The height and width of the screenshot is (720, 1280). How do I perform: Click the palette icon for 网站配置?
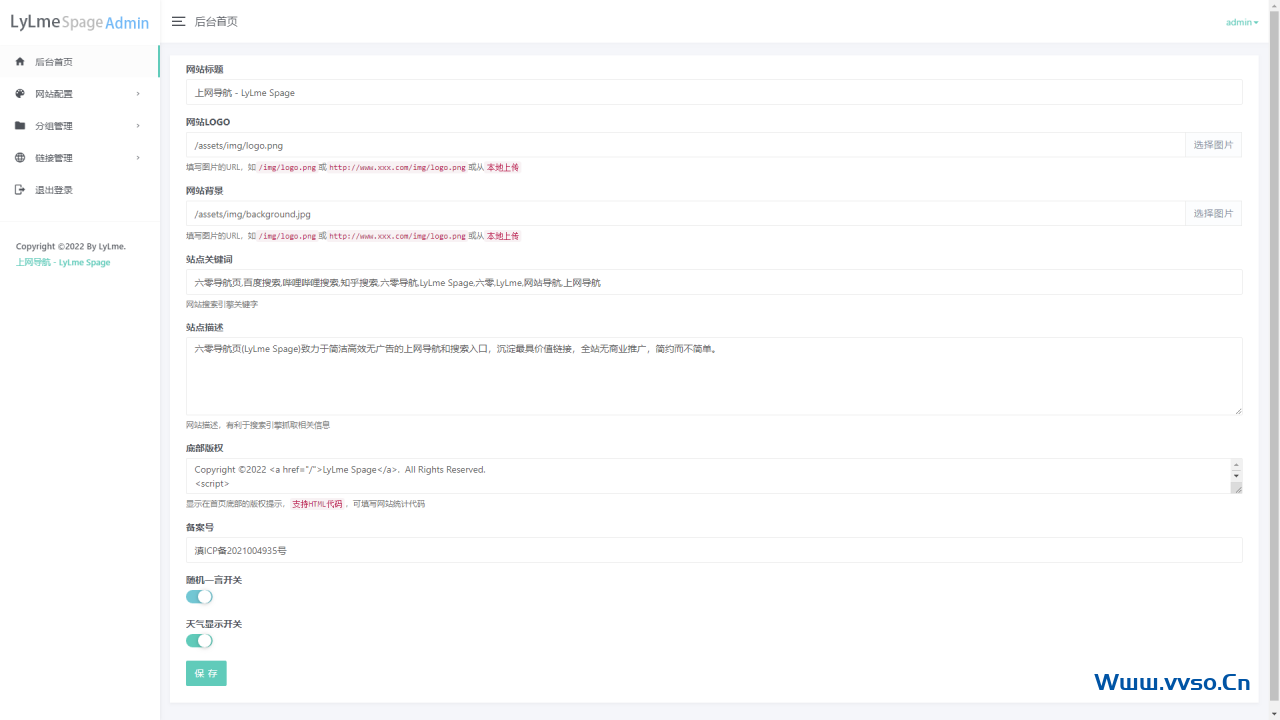coord(20,94)
